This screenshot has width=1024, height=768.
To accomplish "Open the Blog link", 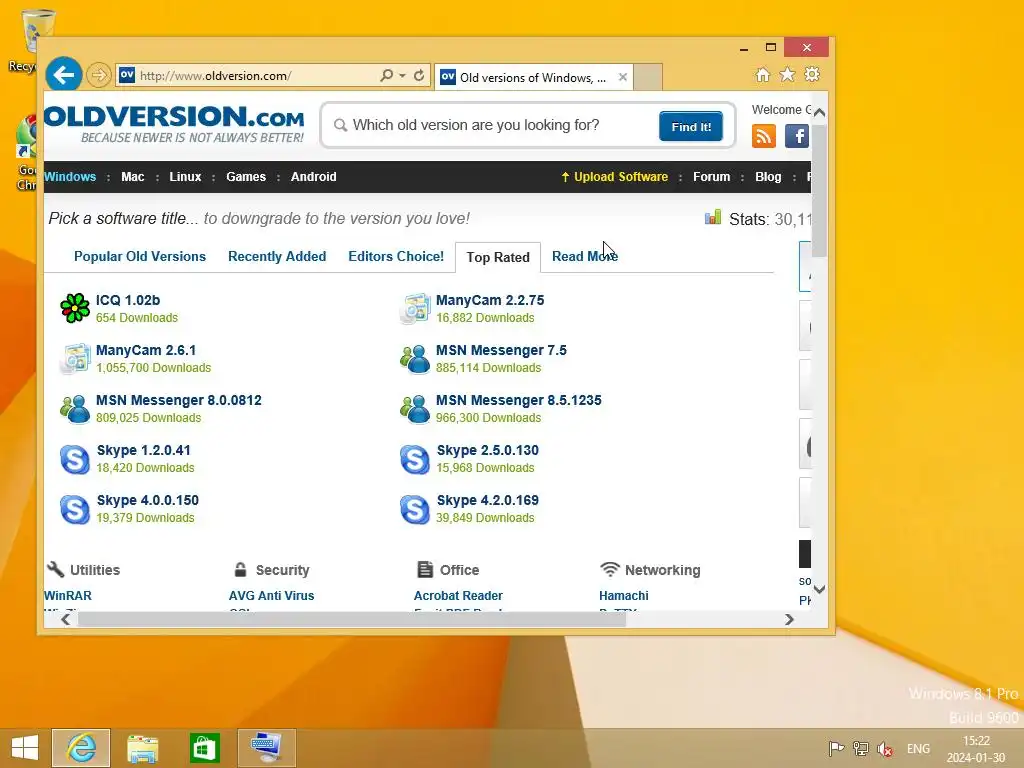I will click(x=768, y=177).
